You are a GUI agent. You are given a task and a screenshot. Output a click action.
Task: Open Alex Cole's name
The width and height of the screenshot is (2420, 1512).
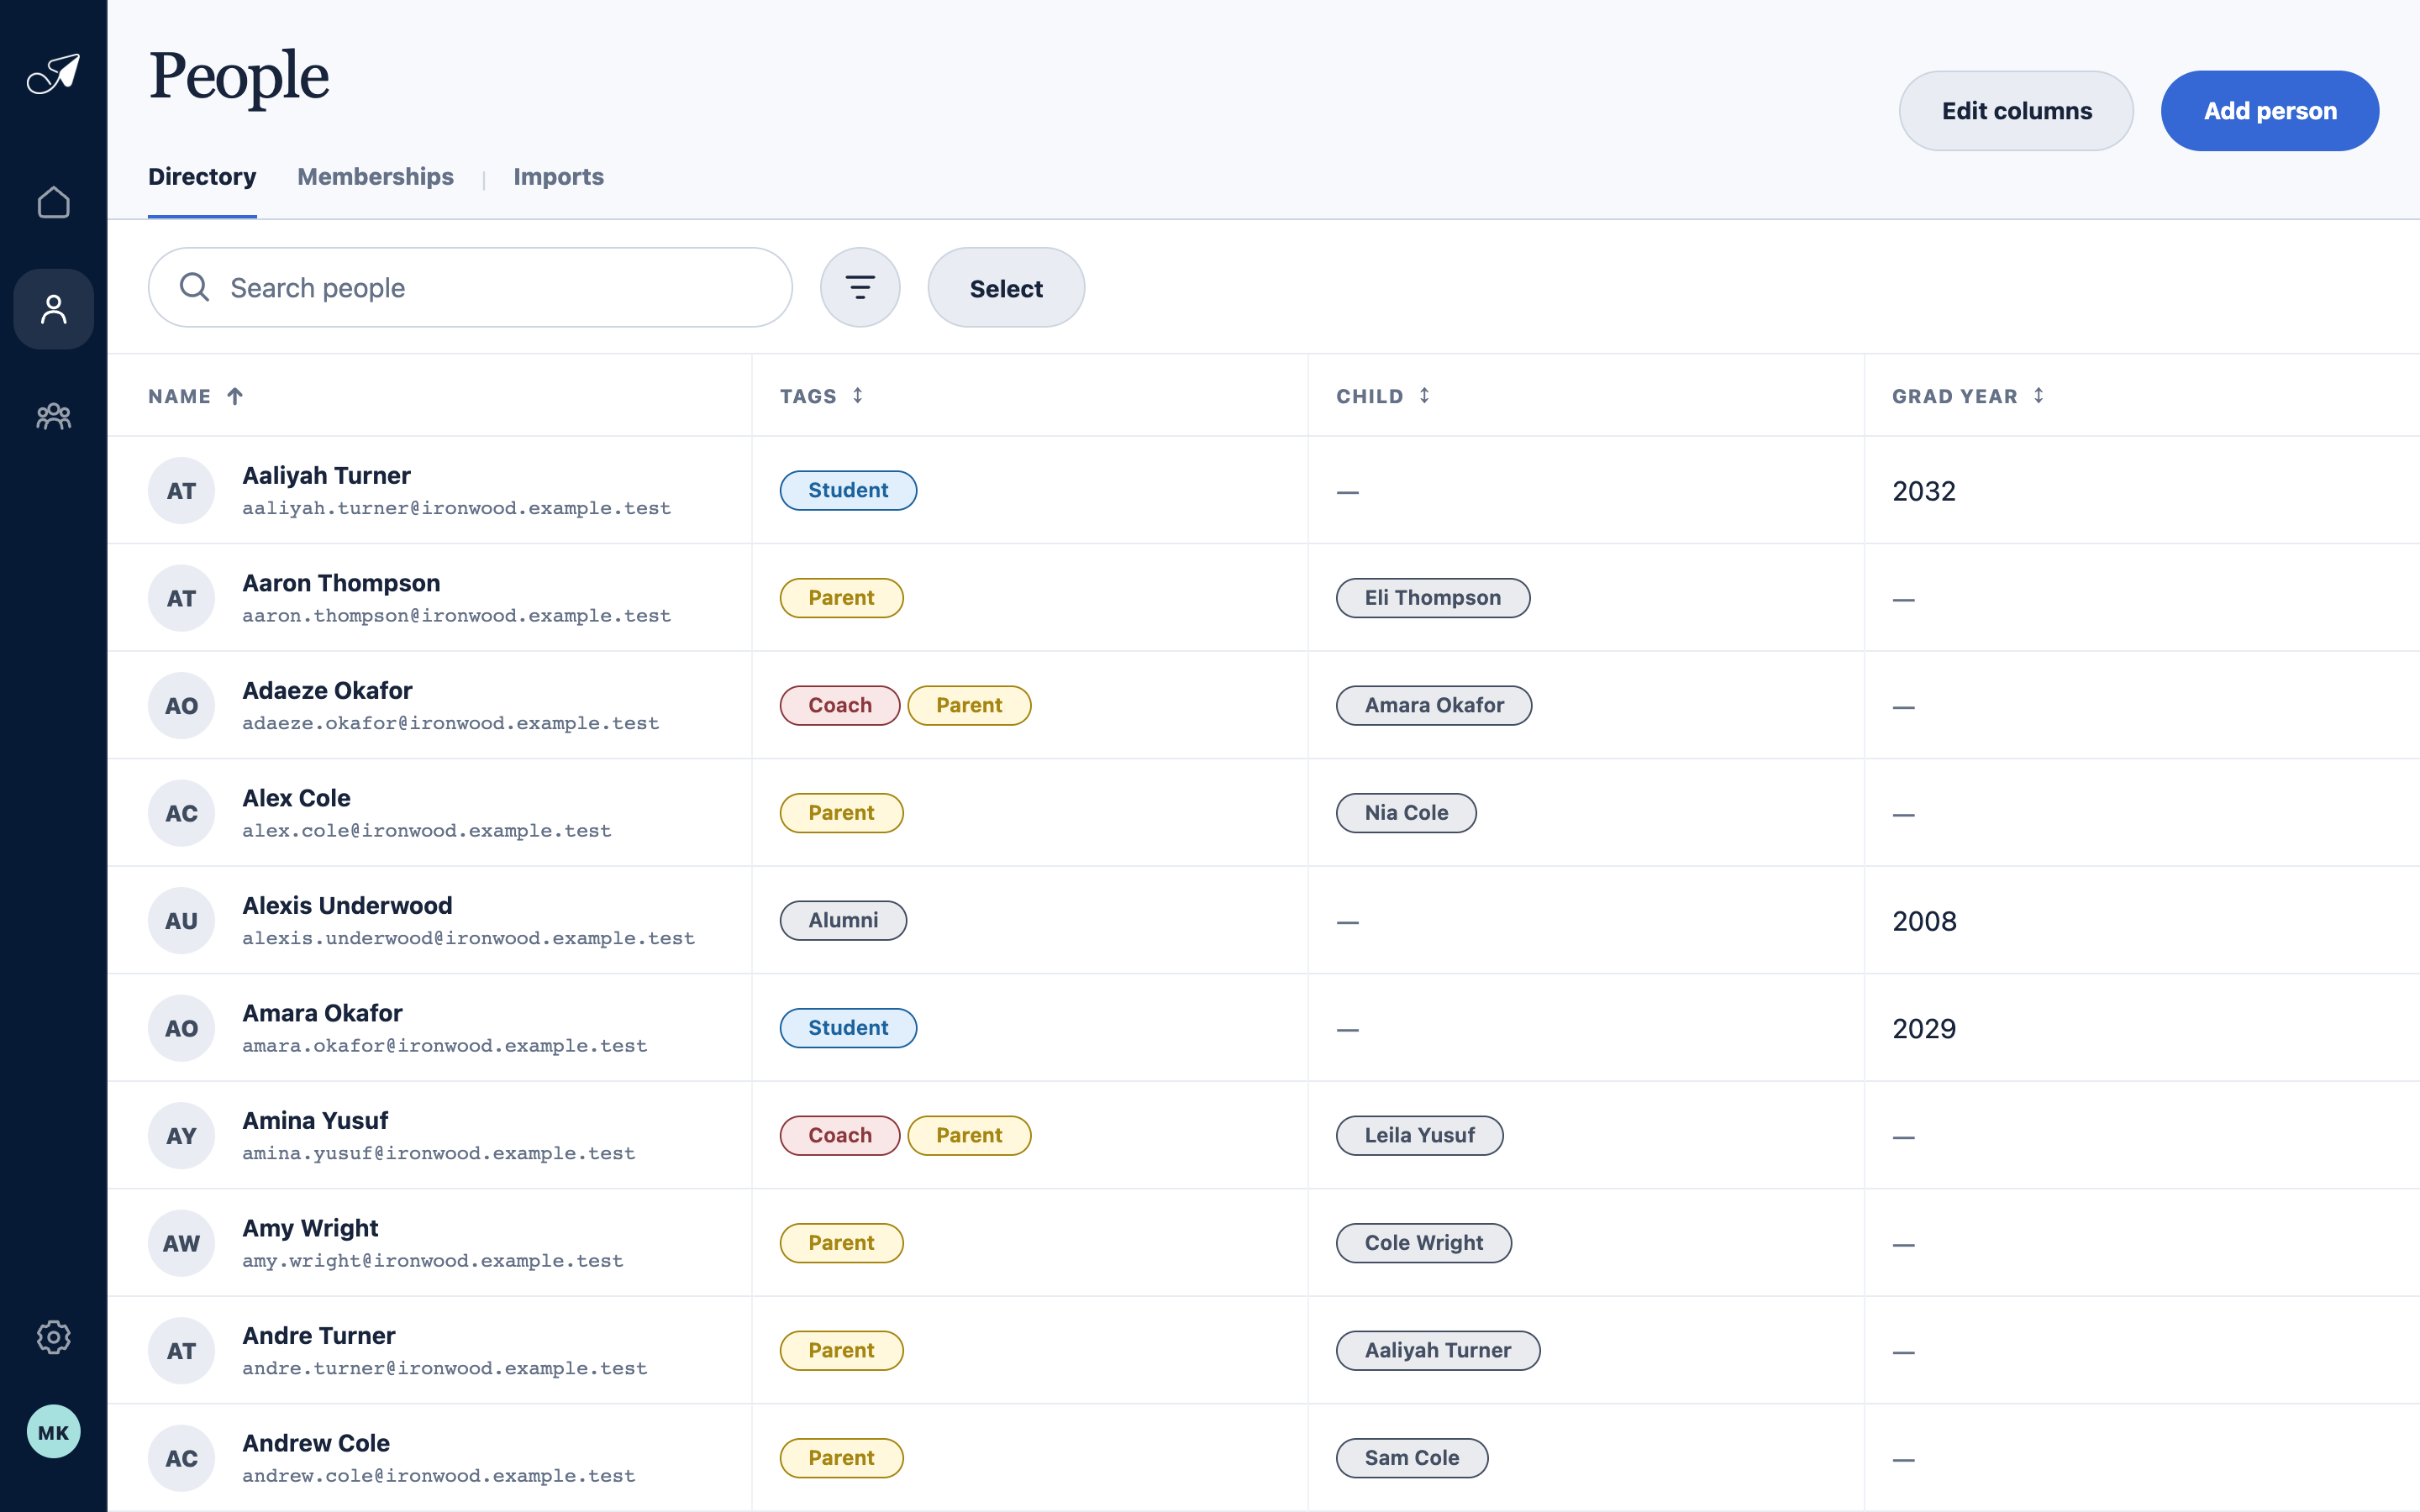[296, 798]
